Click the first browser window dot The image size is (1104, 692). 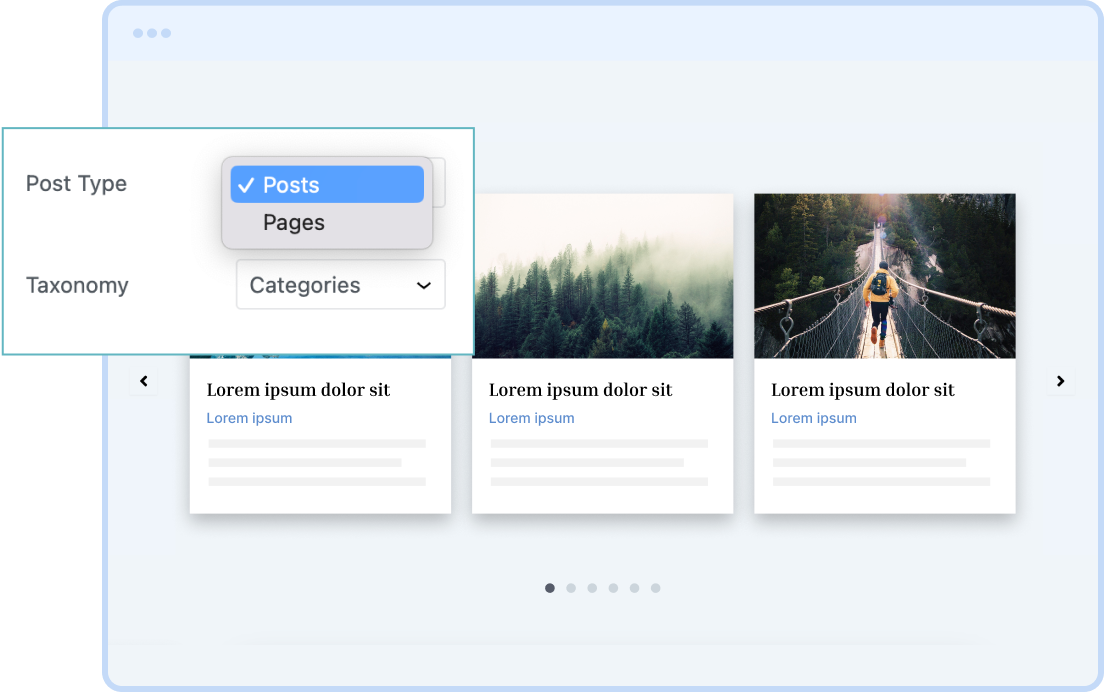137,33
